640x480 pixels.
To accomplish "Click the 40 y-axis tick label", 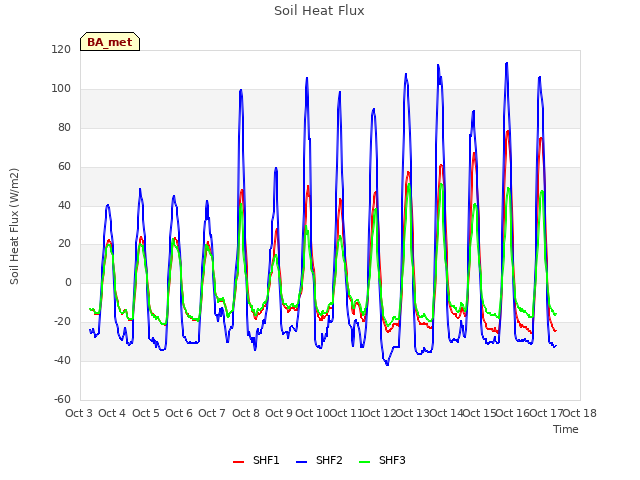I will [x=64, y=205].
